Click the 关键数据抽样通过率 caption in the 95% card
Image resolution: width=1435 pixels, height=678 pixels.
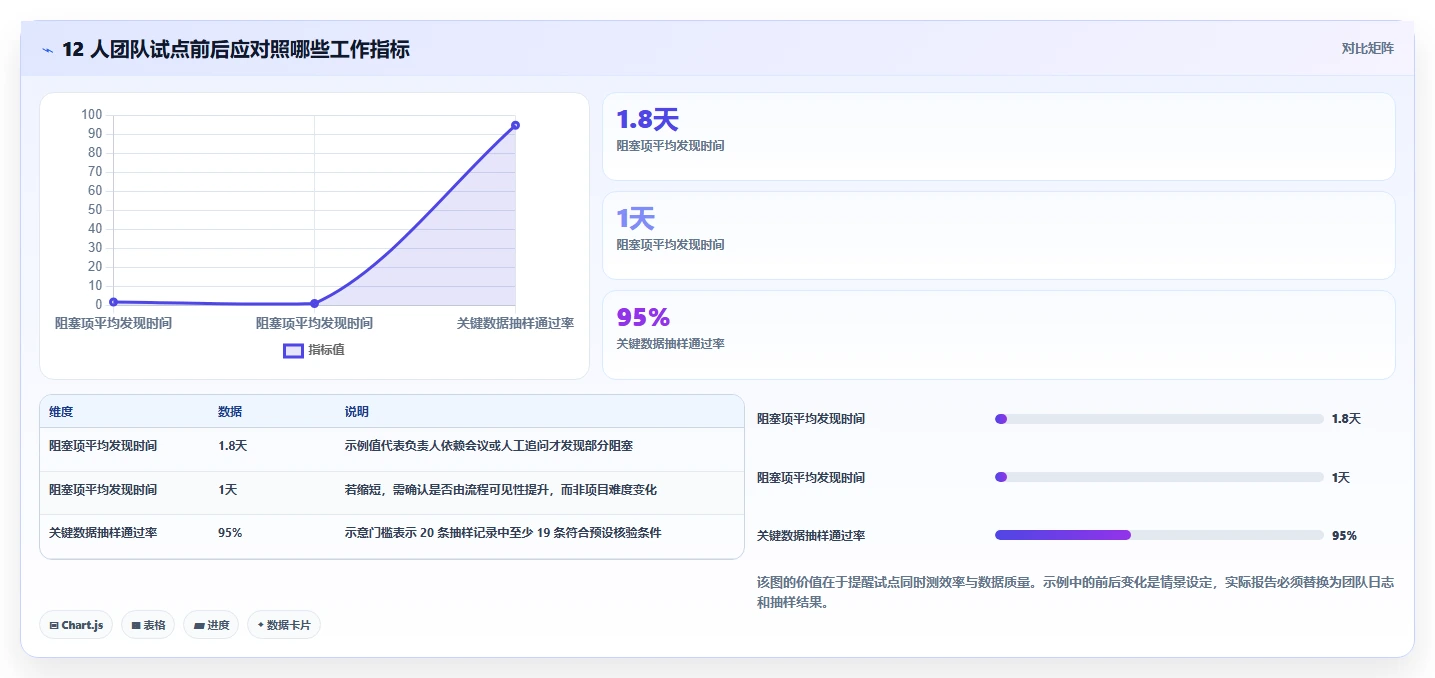point(670,344)
